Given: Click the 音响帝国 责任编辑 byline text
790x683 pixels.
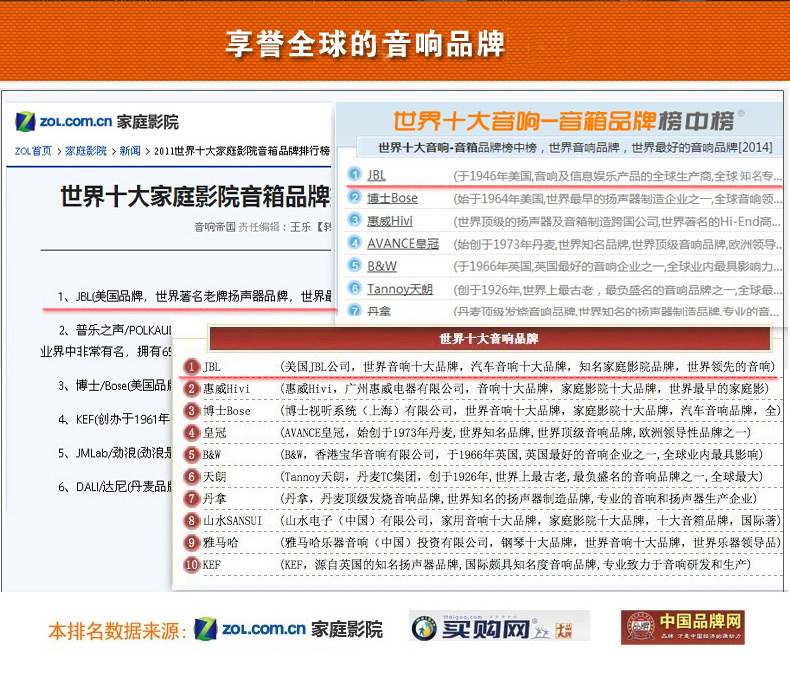Looking at the screenshot, I should click(262, 227).
